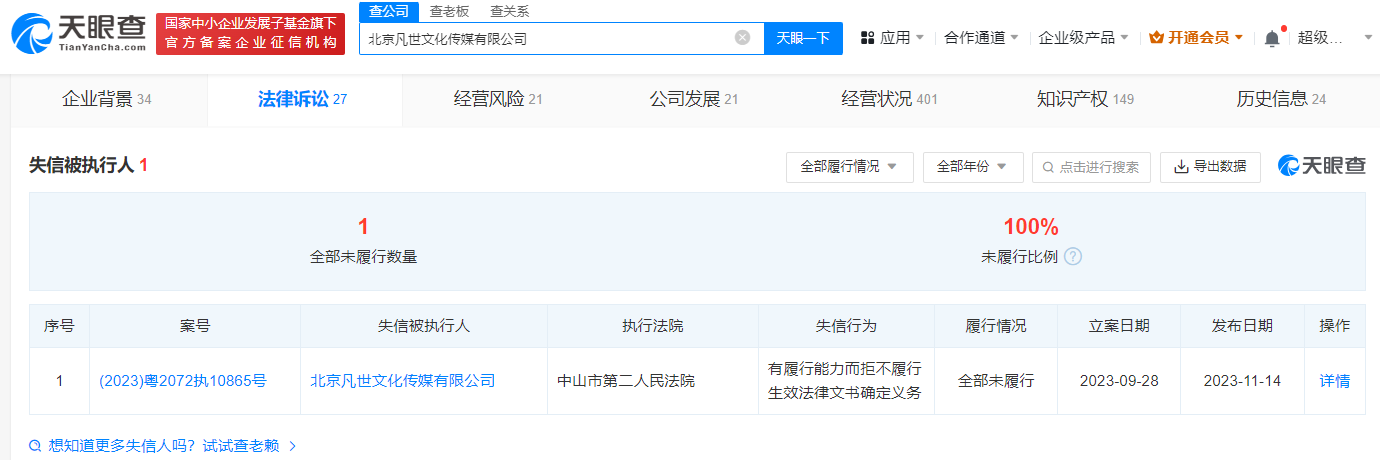Click the 履行情况 column header
Image resolution: width=1380 pixels, height=460 pixels.
[996, 326]
